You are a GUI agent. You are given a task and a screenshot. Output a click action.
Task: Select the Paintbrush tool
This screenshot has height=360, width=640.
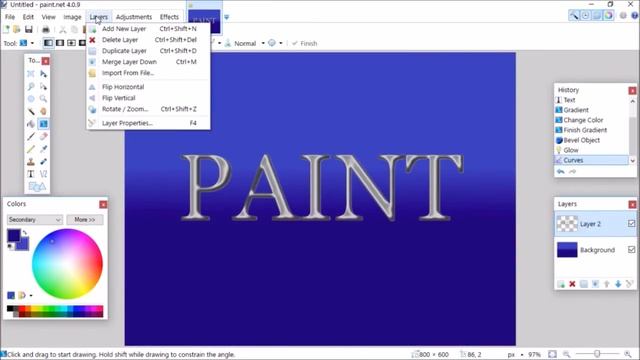point(31,136)
